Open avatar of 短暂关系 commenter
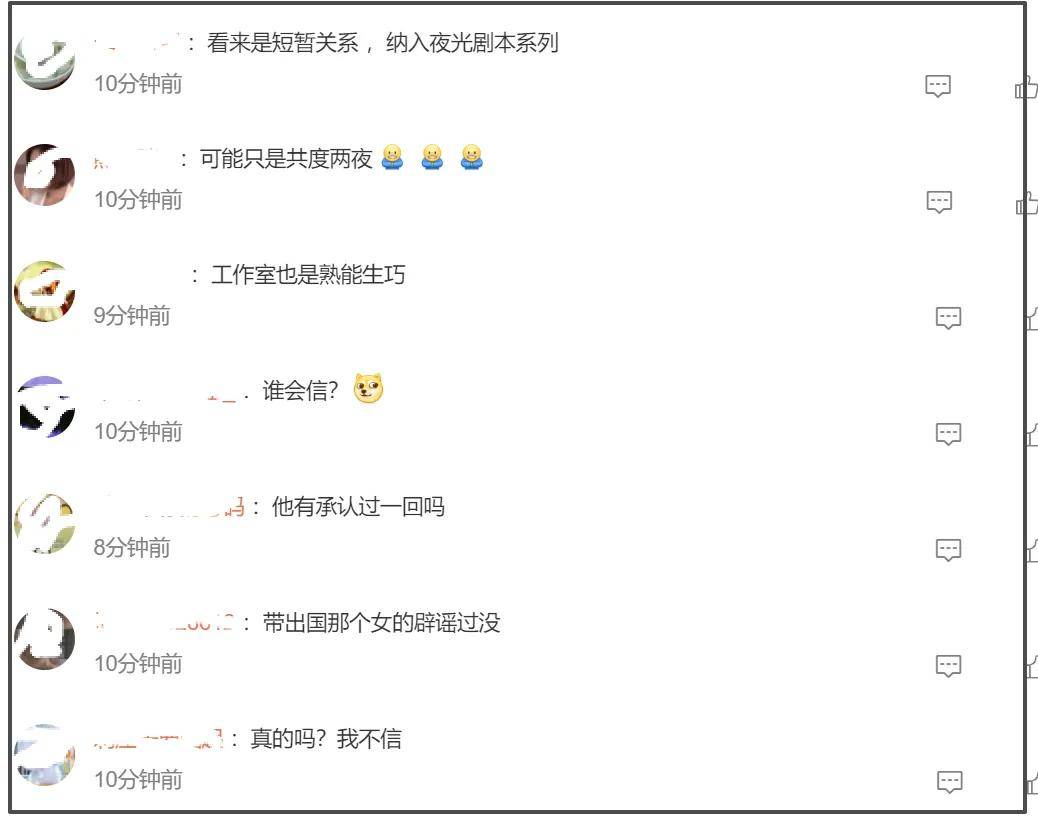 coord(44,60)
